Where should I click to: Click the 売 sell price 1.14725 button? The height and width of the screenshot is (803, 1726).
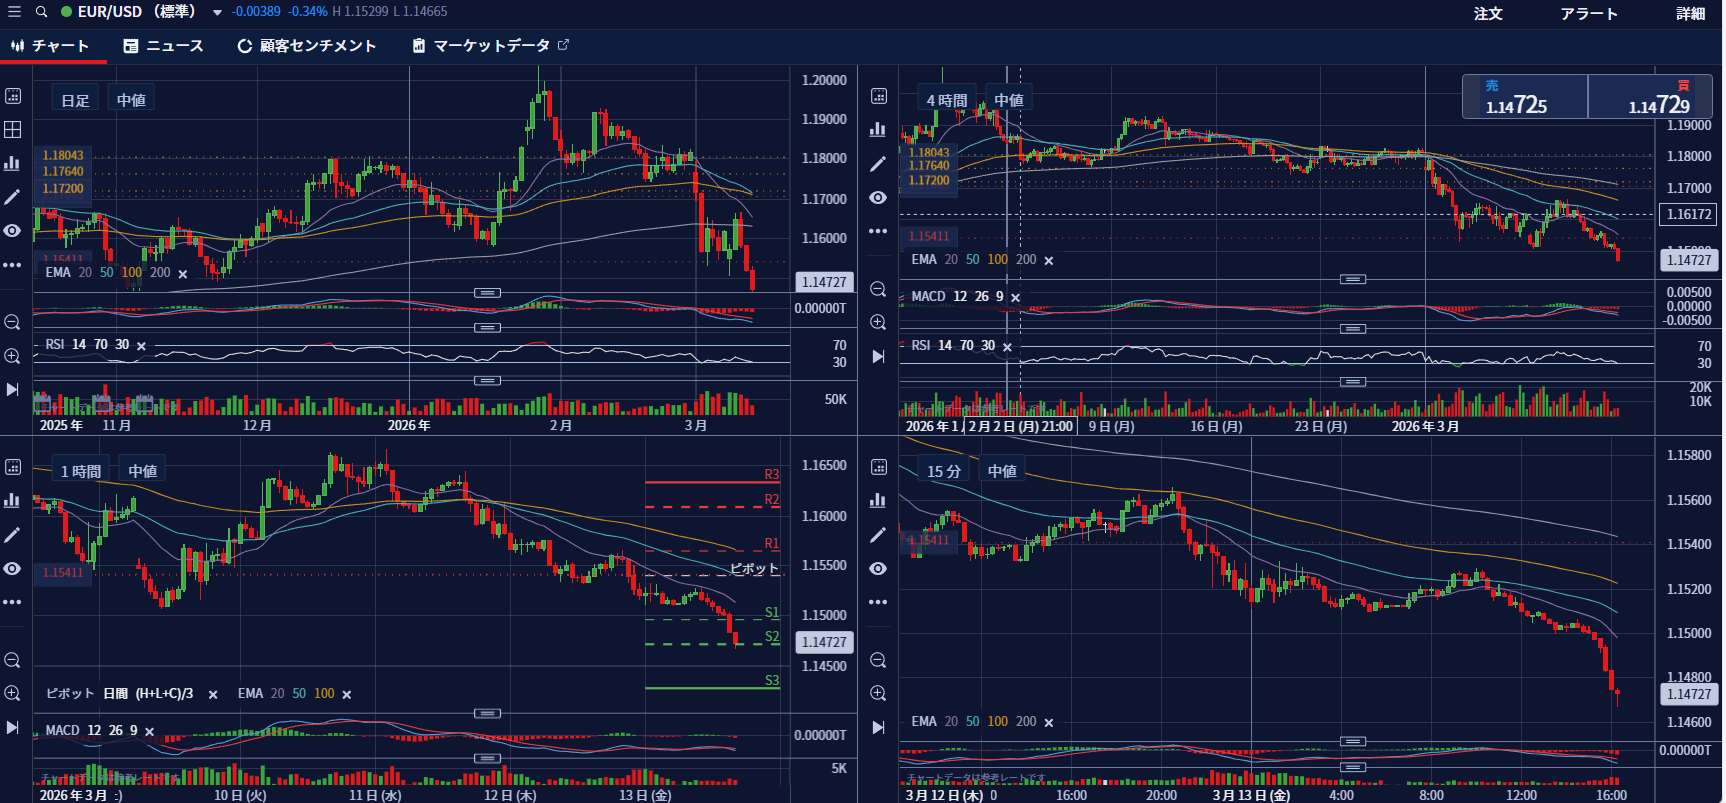[1525, 97]
